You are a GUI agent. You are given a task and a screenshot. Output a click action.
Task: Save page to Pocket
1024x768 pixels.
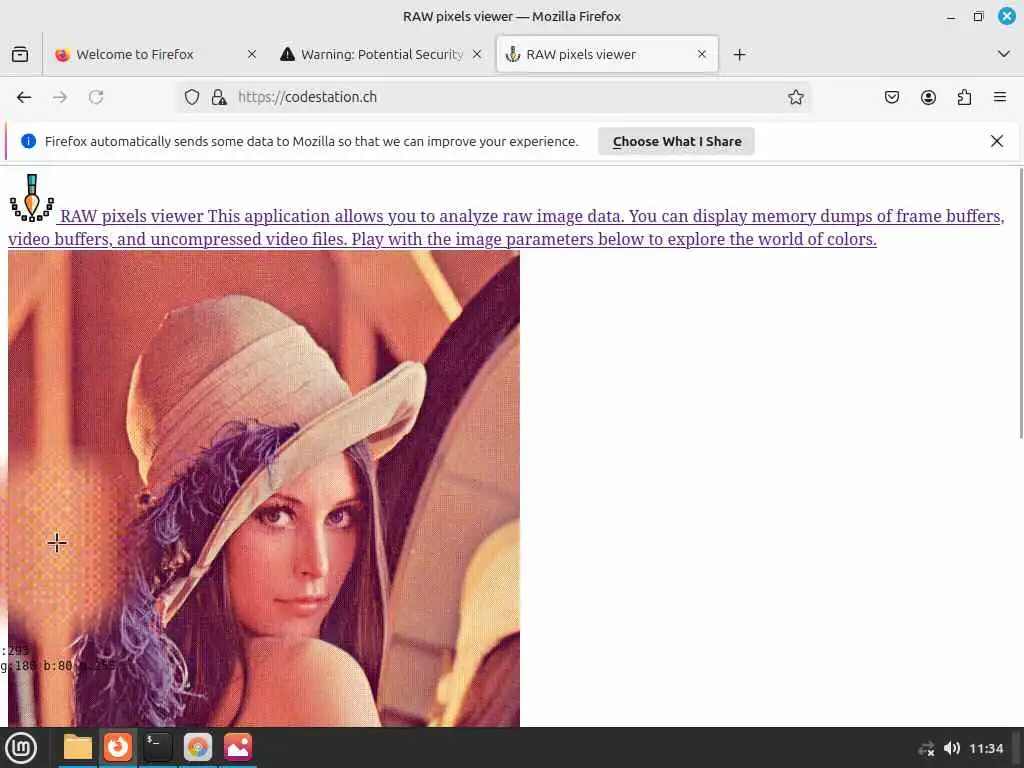coord(891,97)
